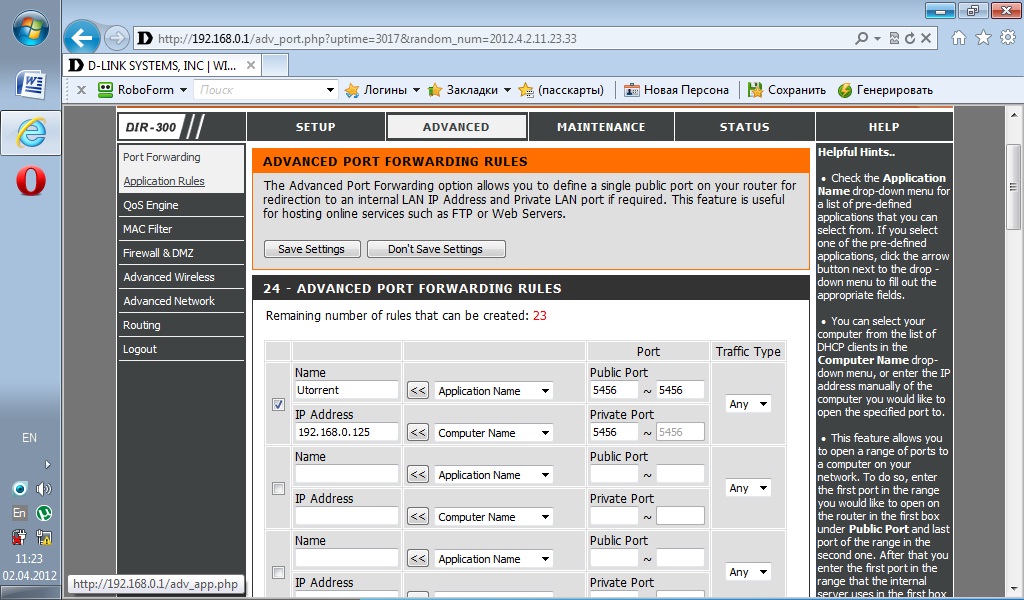The width and height of the screenshot is (1024, 600).
Task: Open Computer Name dropdown in Utorrent rule
Action: pyautogui.click(x=494, y=433)
